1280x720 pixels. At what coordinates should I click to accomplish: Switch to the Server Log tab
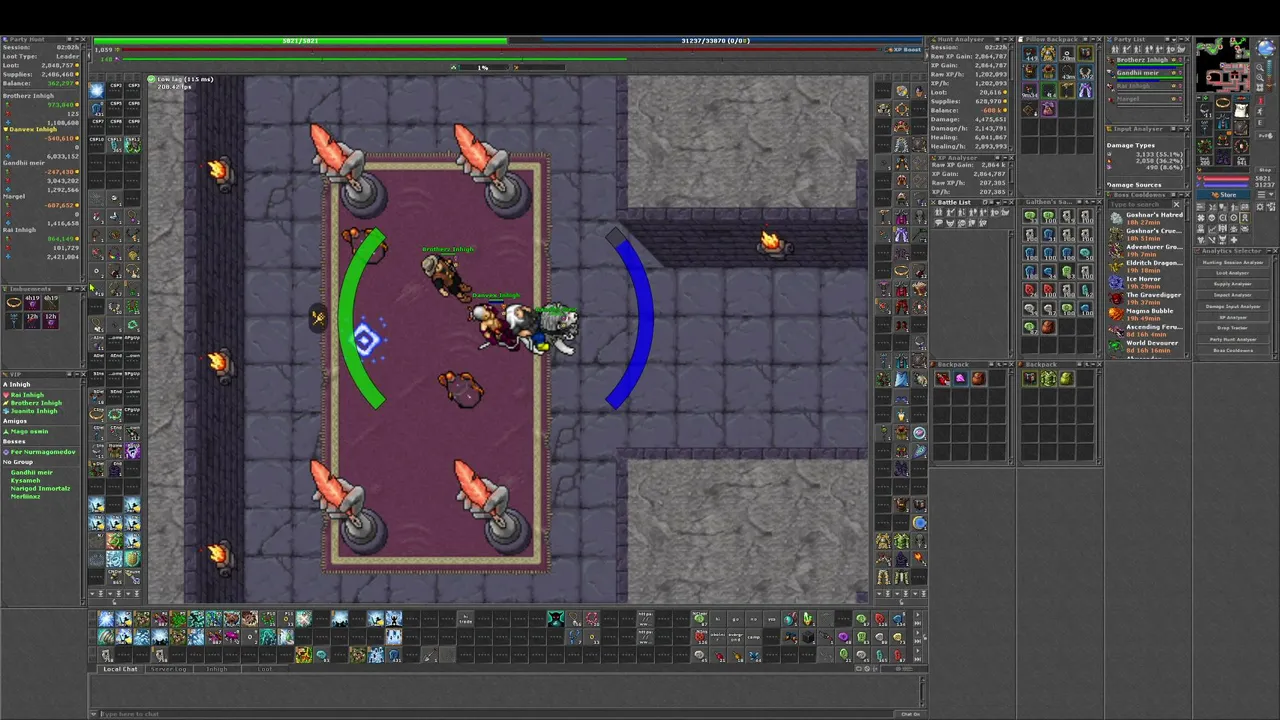click(168, 669)
